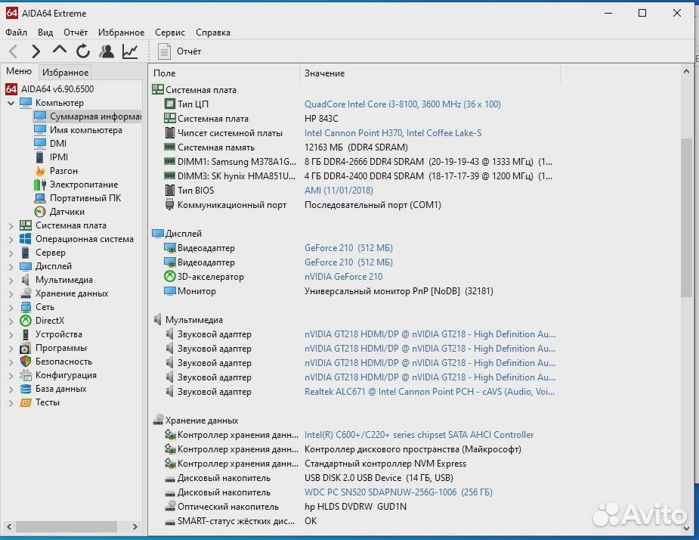699x540 pixels.
Task: Open Портативный ПК via its laptop icon
Action: tap(40, 198)
